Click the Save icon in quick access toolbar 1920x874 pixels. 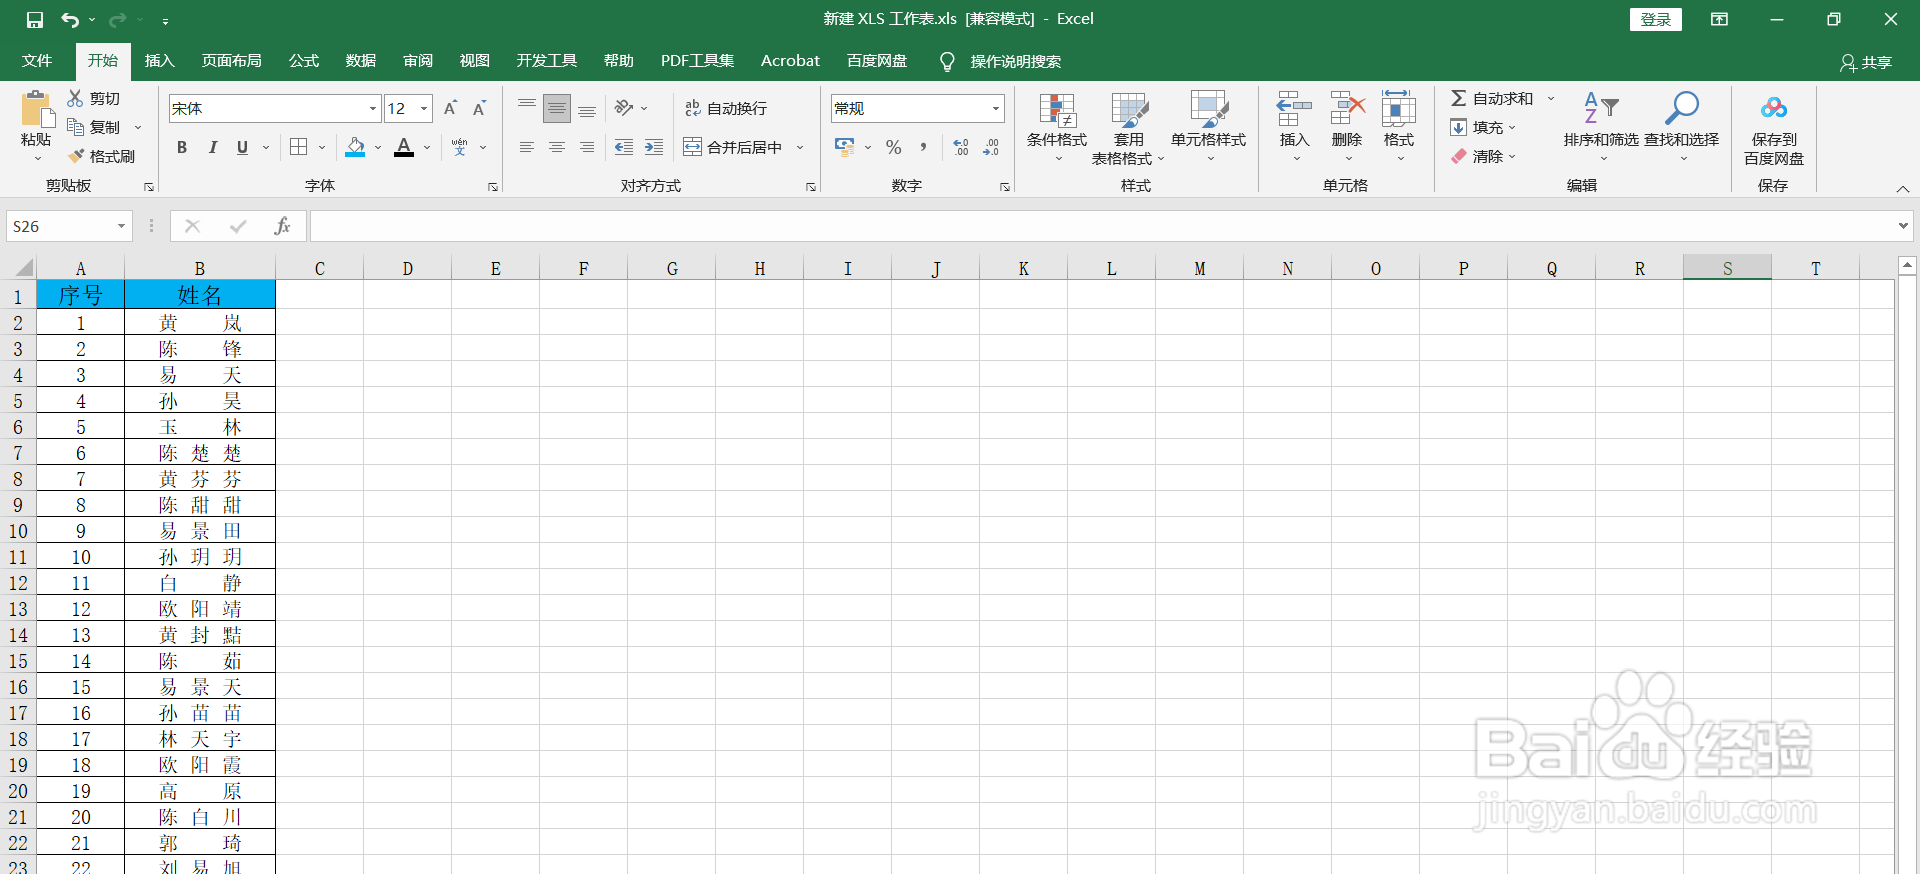coord(35,19)
